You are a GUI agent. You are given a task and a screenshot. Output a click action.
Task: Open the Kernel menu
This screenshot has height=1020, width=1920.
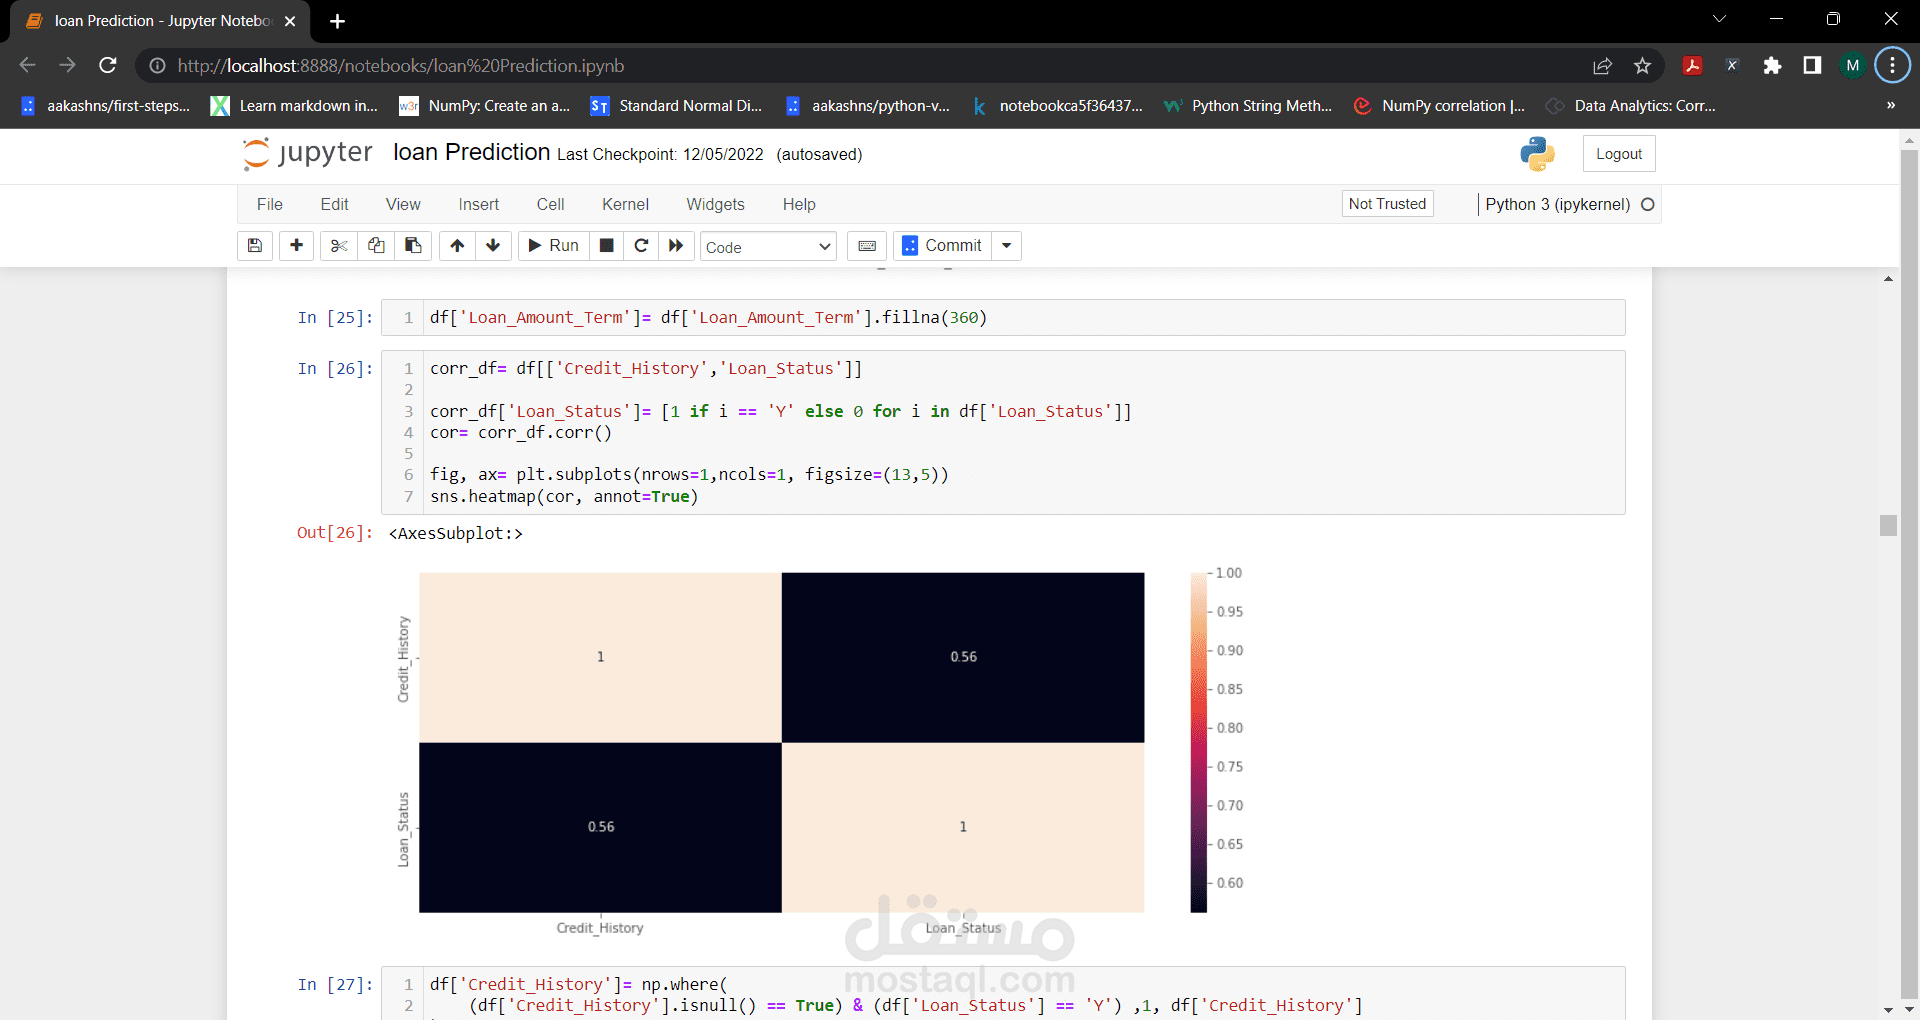point(624,204)
